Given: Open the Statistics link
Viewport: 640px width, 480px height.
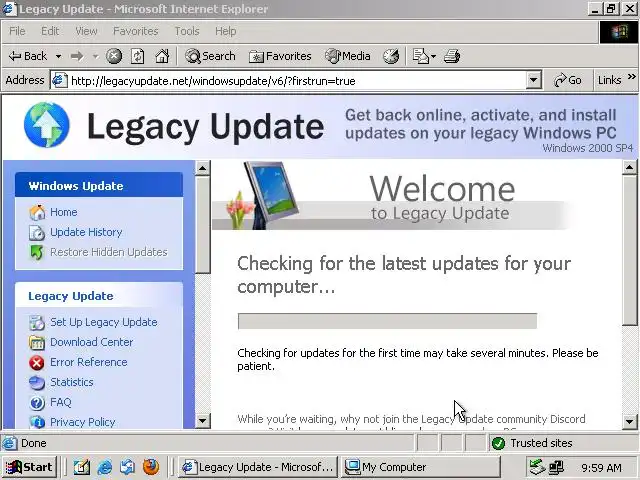Looking at the screenshot, I should click(72, 382).
